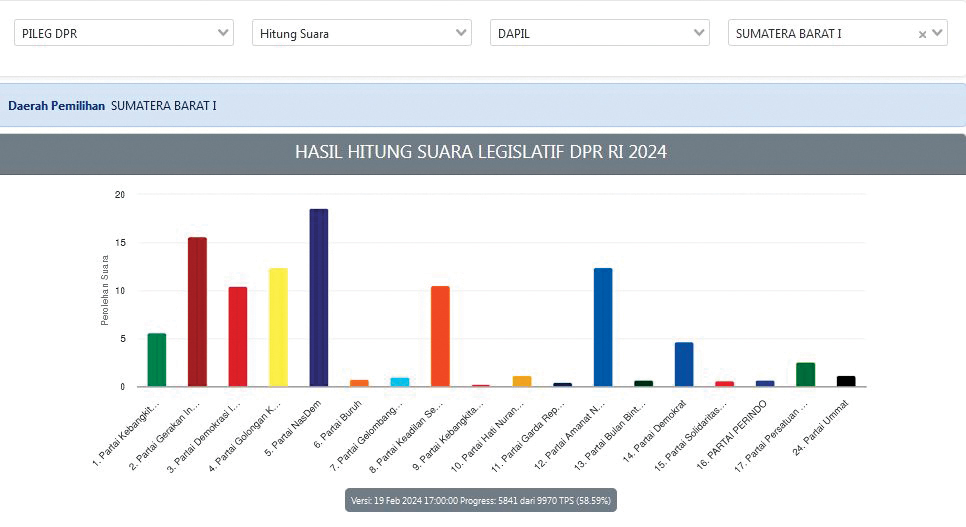Click the SUMATERA BARAT I dropdown arrow
This screenshot has height=527, width=966.
(937, 33)
